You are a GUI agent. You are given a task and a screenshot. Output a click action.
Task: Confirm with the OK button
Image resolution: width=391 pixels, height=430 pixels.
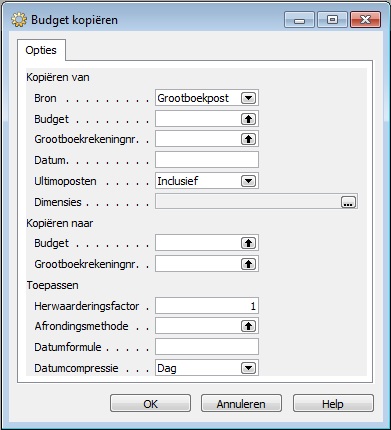point(150,404)
